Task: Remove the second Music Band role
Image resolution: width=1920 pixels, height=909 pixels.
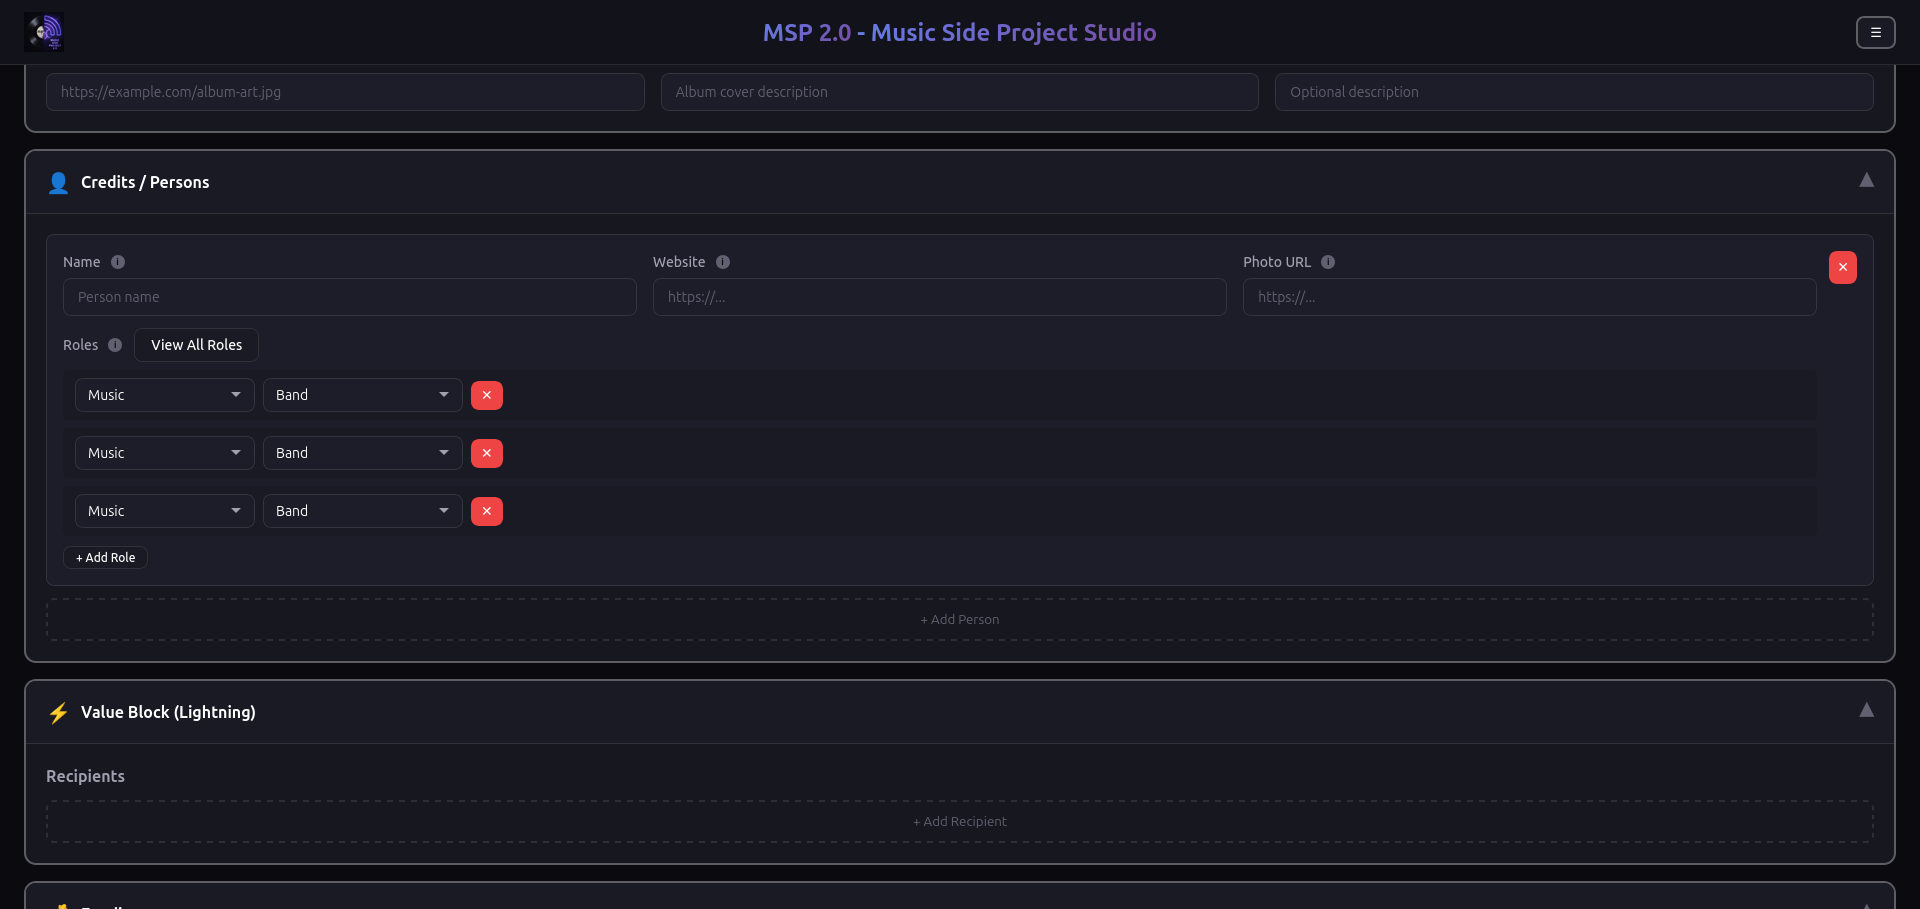Action: click(x=487, y=453)
